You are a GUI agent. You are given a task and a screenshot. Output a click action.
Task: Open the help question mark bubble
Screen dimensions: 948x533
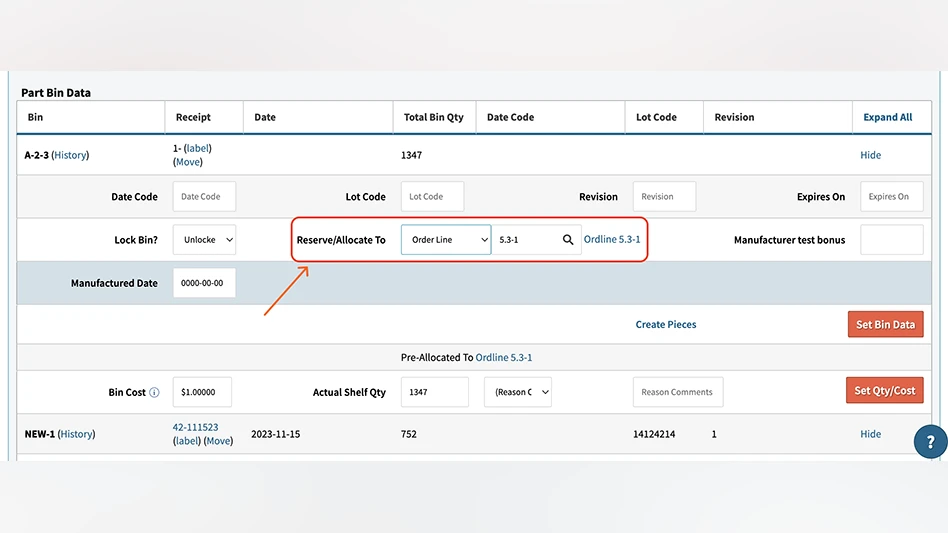point(930,442)
